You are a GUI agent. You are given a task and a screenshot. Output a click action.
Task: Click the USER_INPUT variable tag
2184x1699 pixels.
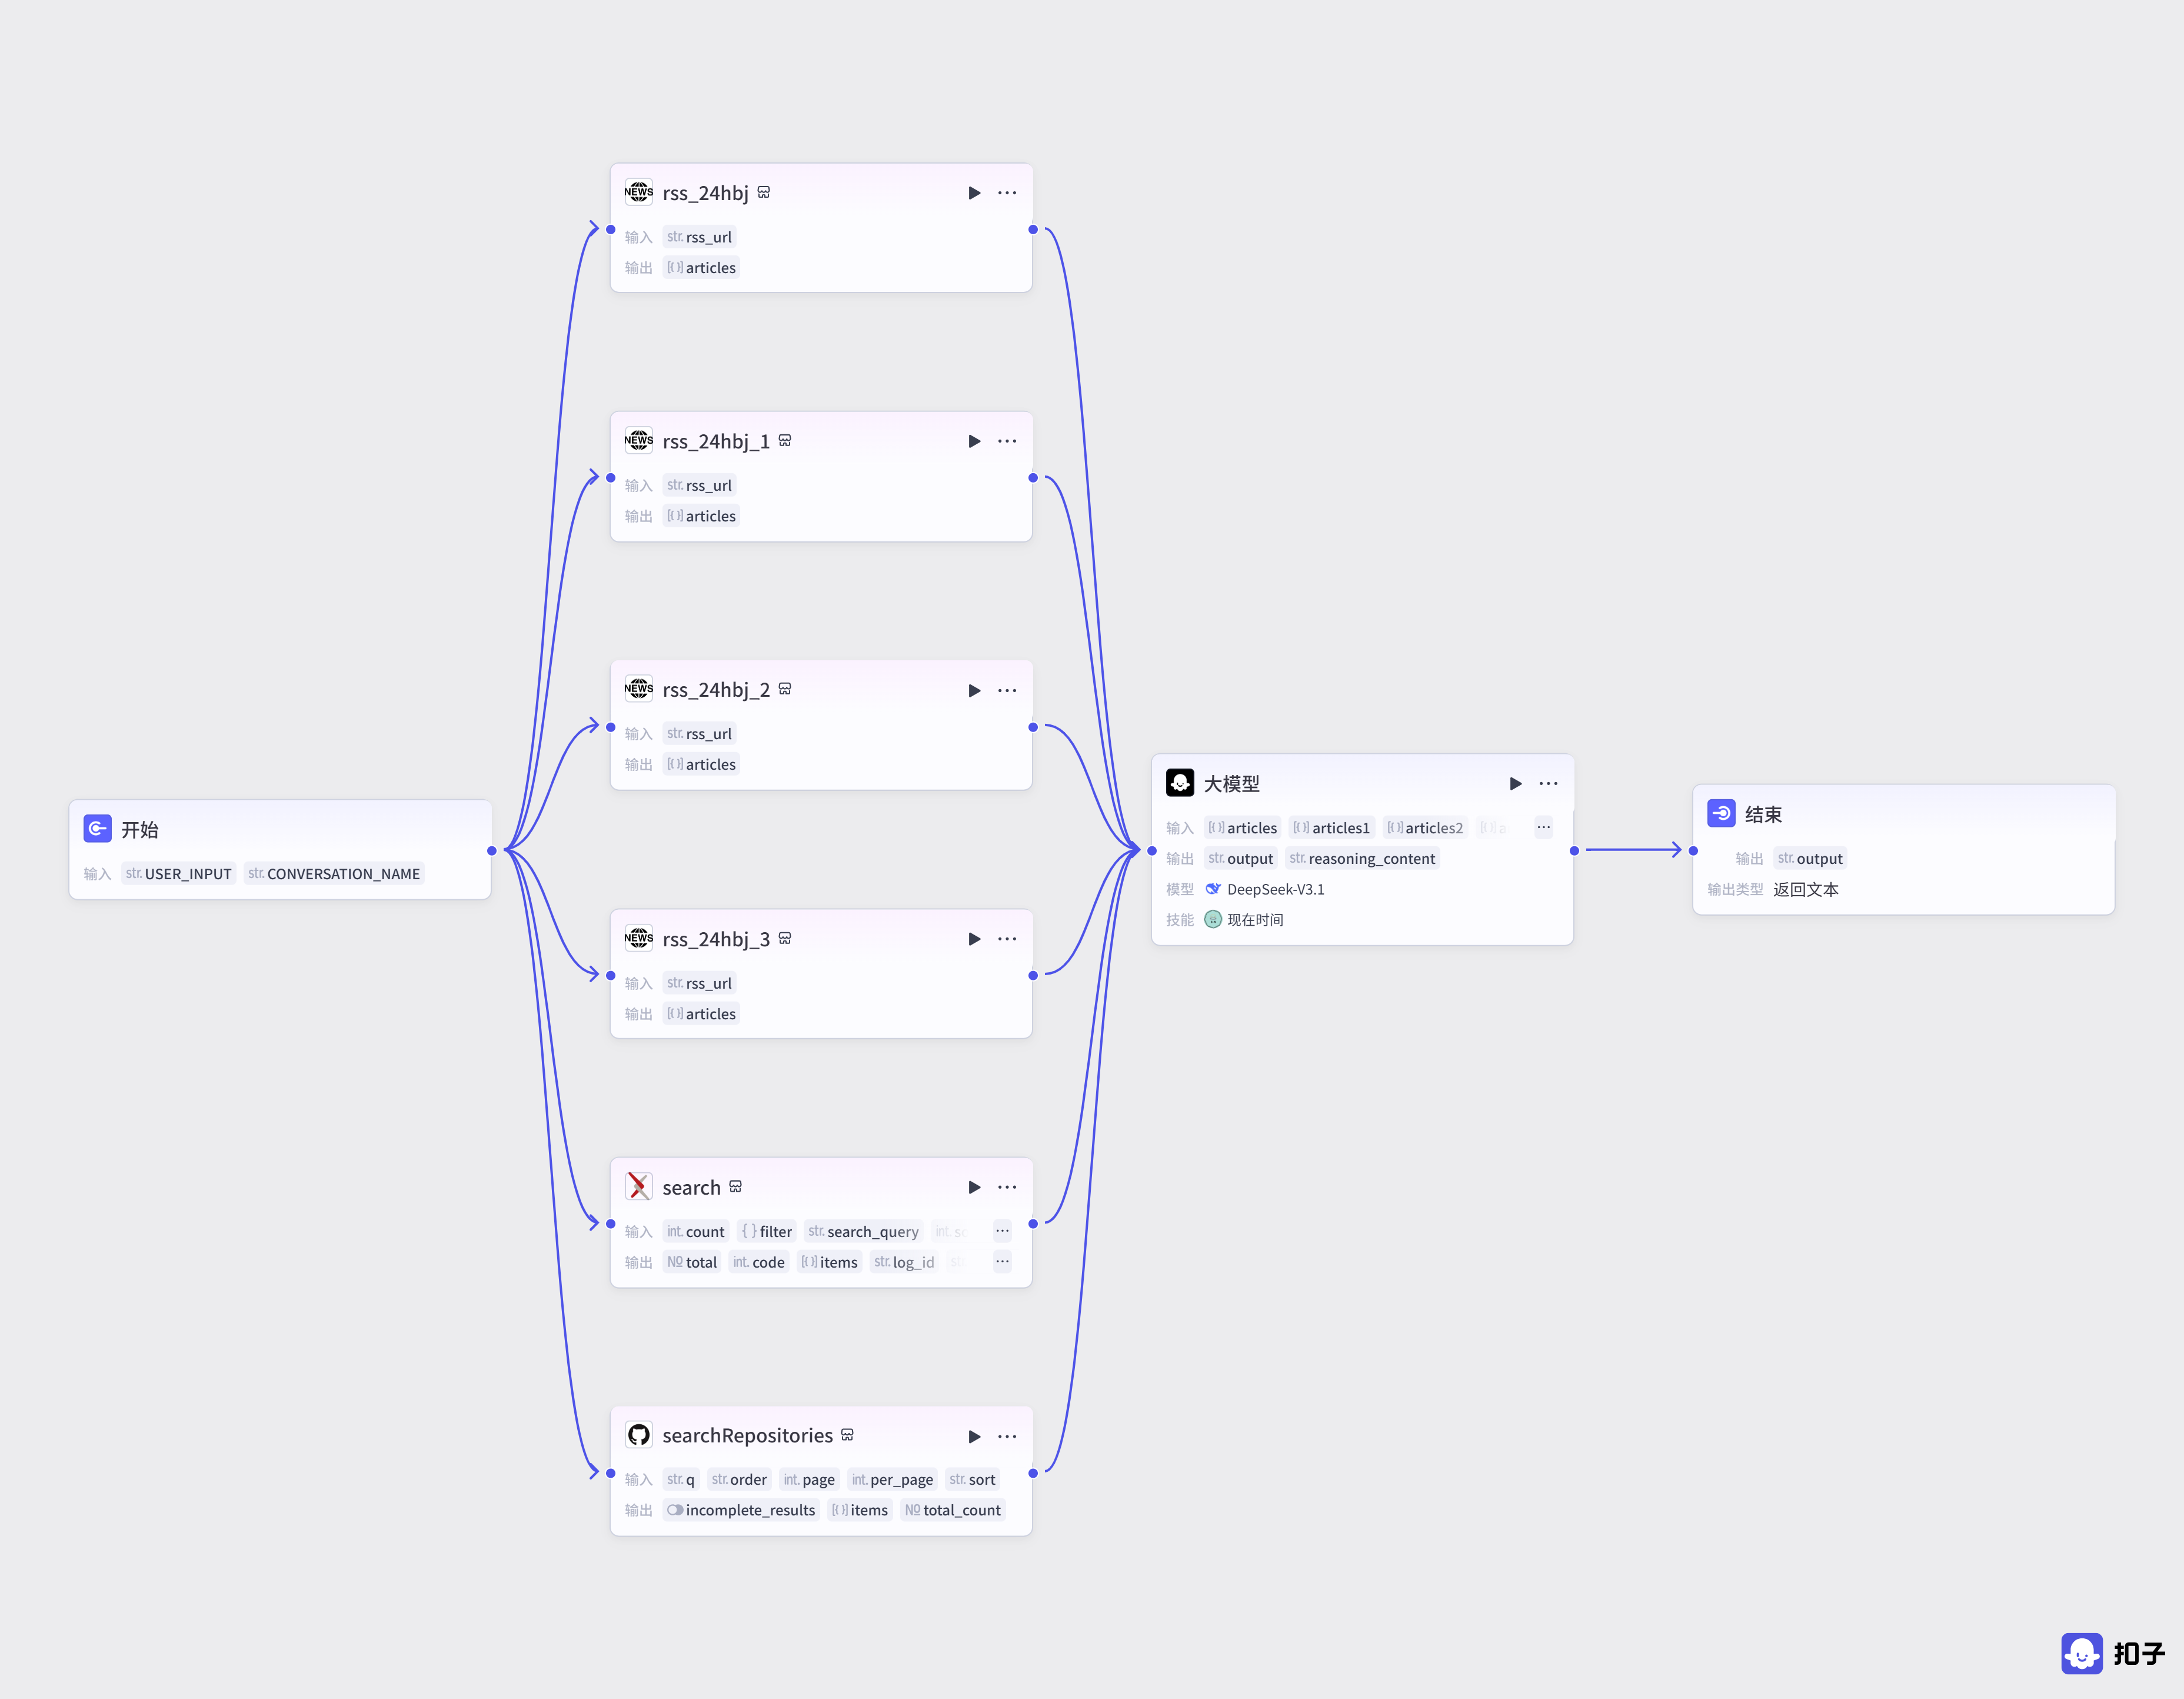coord(179,873)
